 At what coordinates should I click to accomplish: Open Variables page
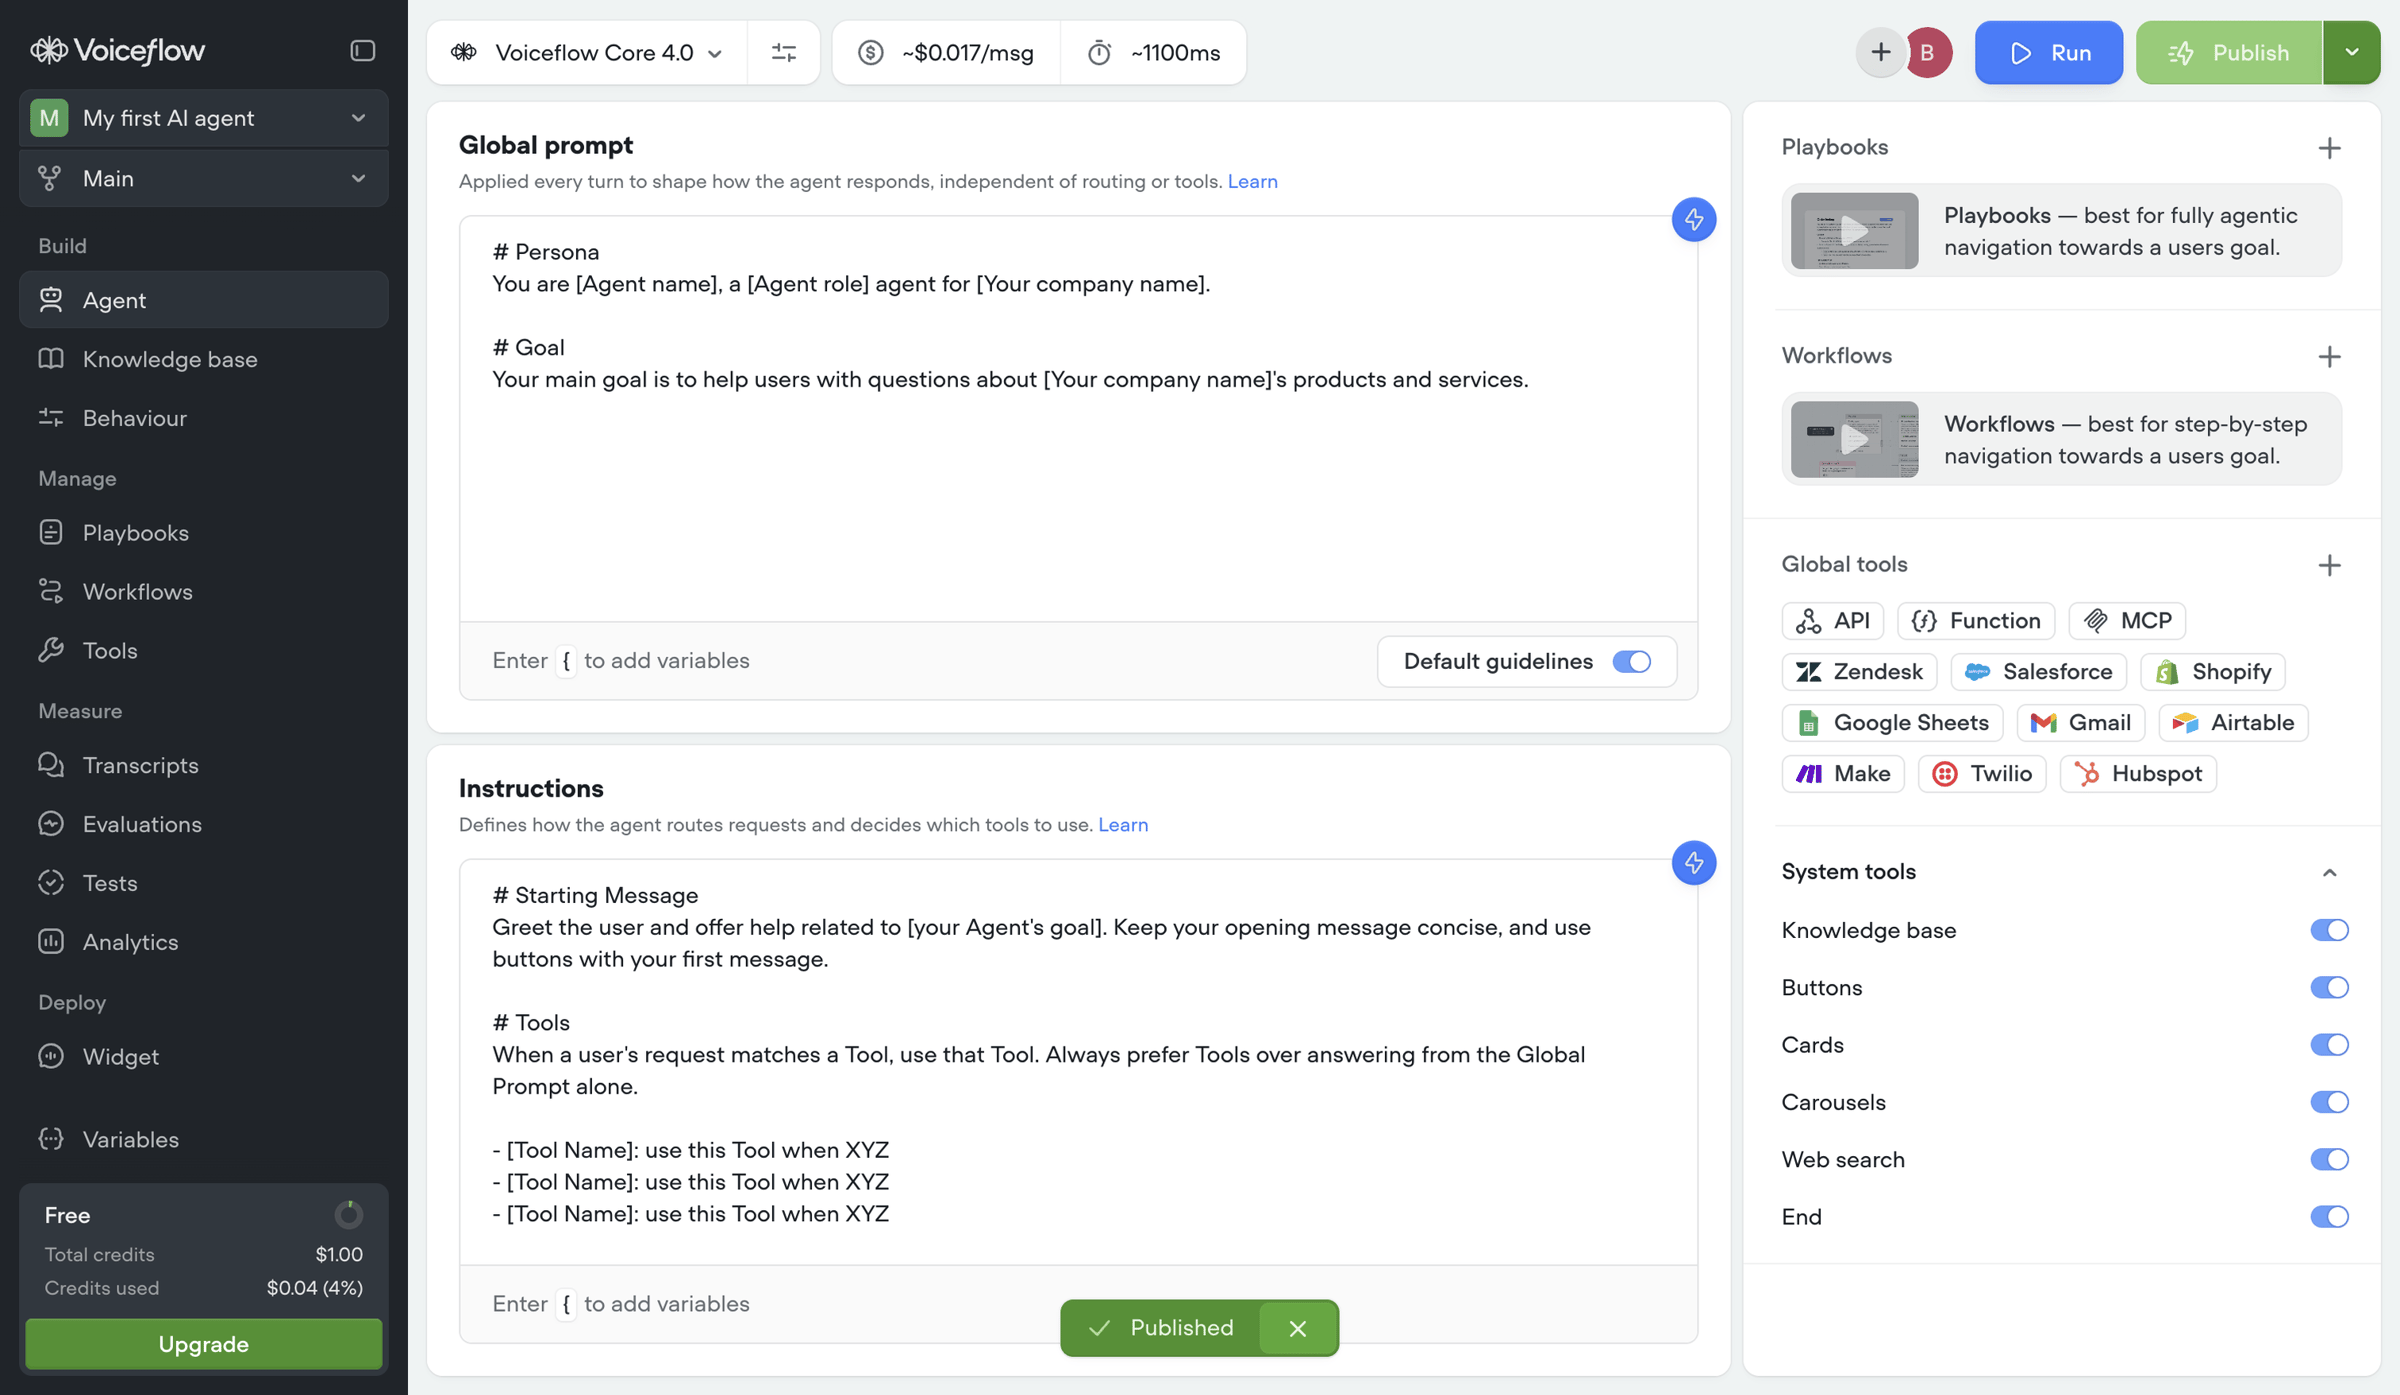click(x=204, y=1139)
